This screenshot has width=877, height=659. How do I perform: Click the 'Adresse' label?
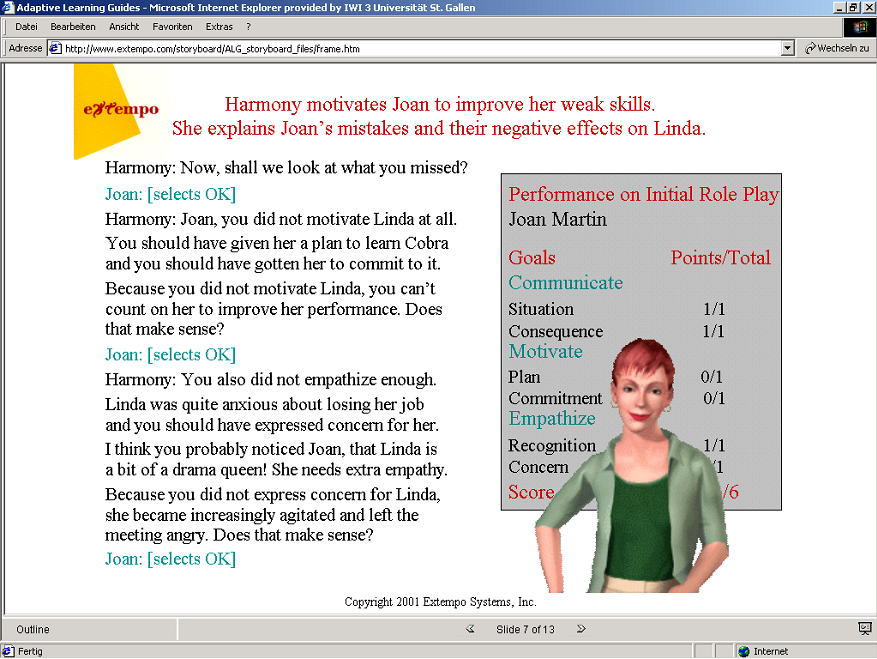tap(25, 49)
